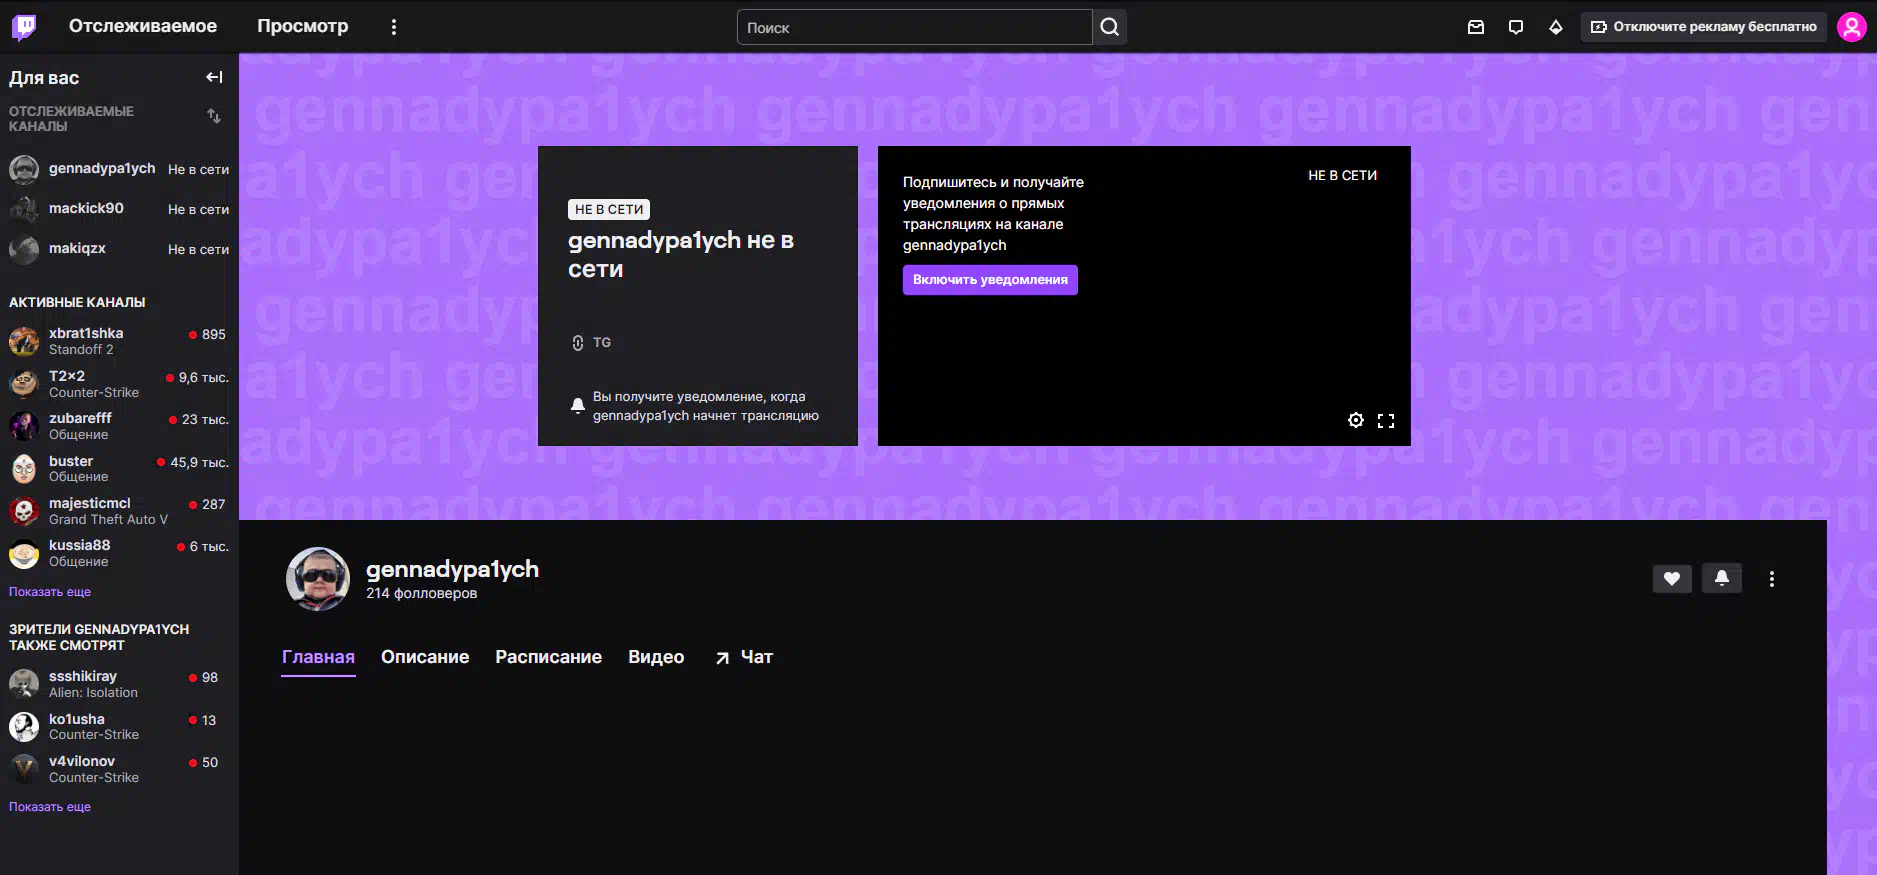This screenshot has width=1877, height=875.
Task: Click the 'ko1usha' channel name
Action: [77, 719]
